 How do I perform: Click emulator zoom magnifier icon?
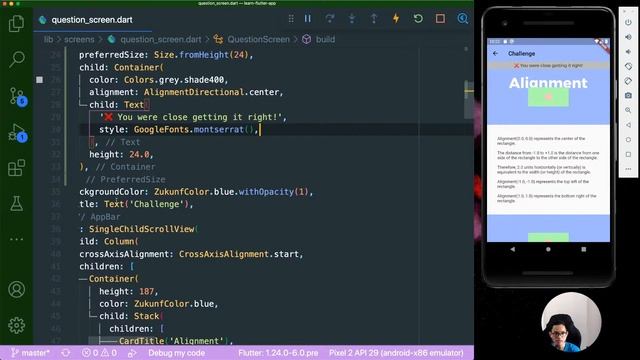click(628, 110)
